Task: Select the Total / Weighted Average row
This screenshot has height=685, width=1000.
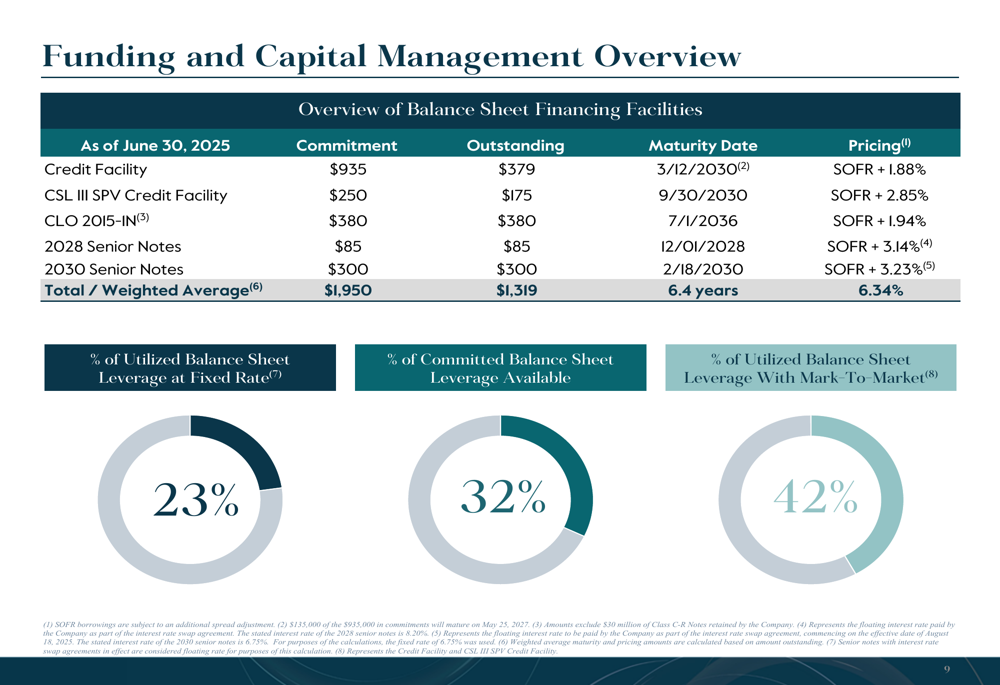Action: (500, 290)
